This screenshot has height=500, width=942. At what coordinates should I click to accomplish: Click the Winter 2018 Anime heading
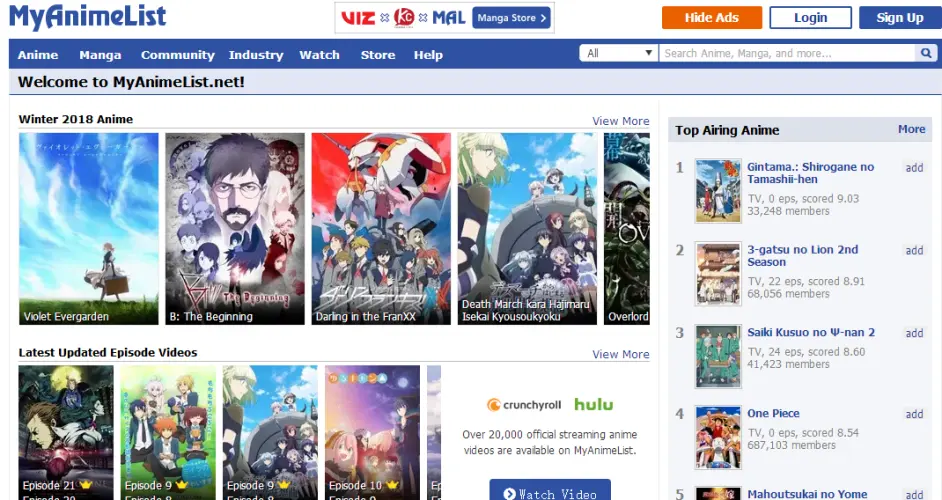coord(76,119)
